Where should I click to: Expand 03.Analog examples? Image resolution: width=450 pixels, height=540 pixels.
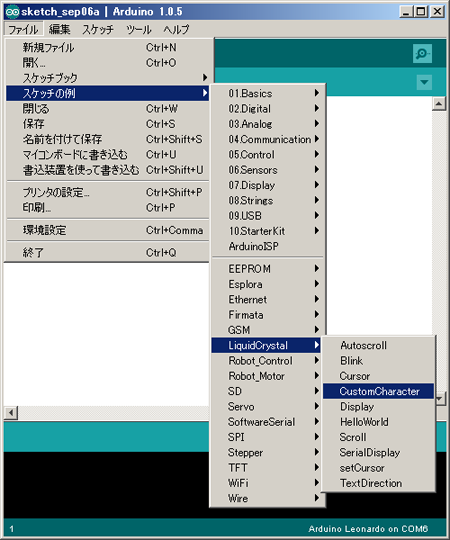(267, 124)
